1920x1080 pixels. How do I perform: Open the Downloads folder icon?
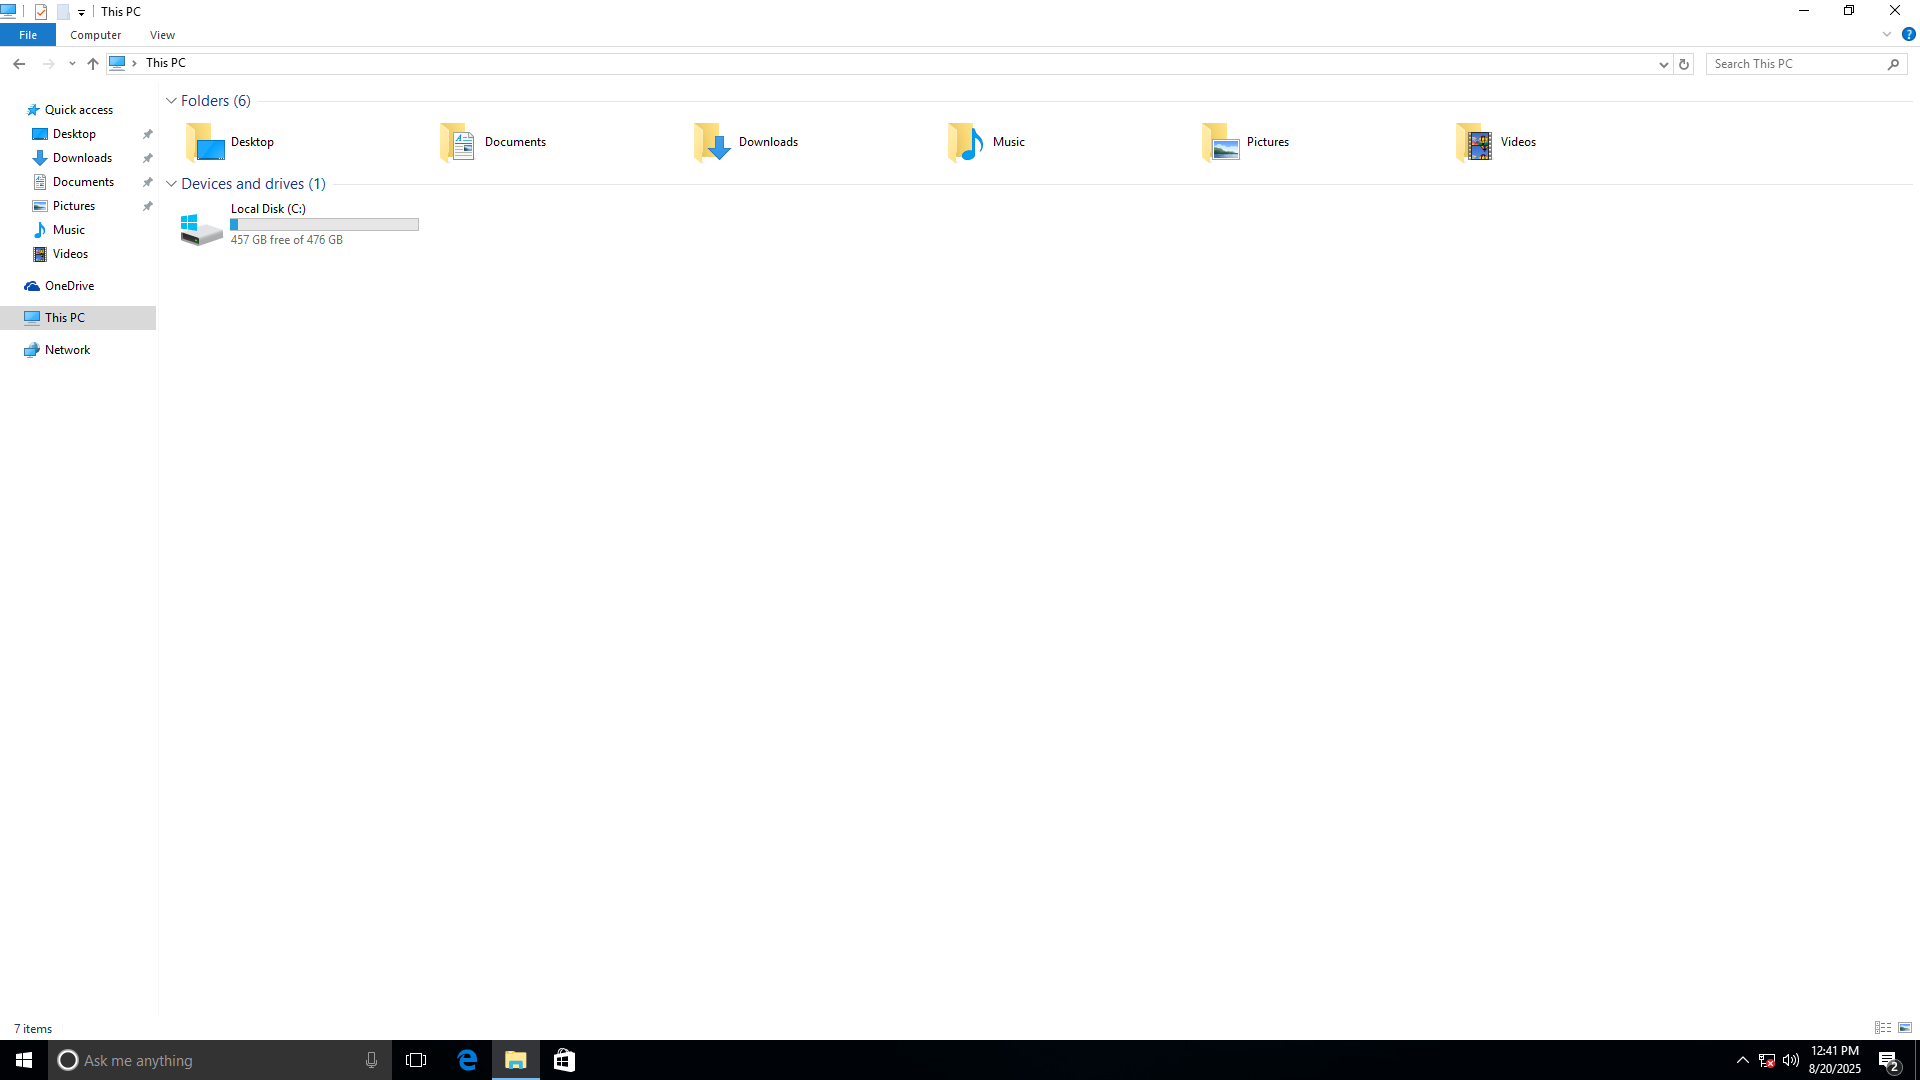tap(712, 142)
